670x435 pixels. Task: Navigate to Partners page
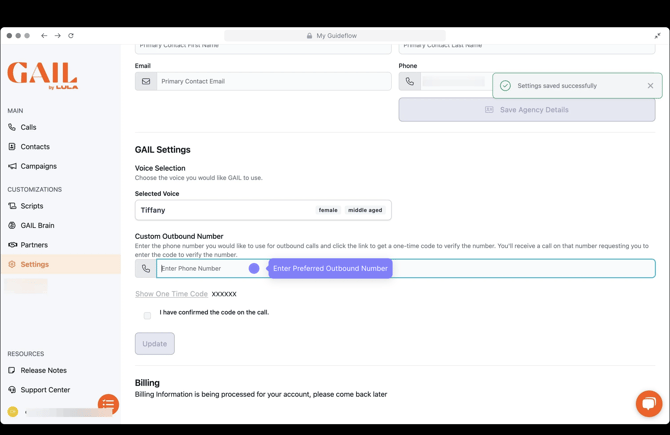[x=28, y=245]
